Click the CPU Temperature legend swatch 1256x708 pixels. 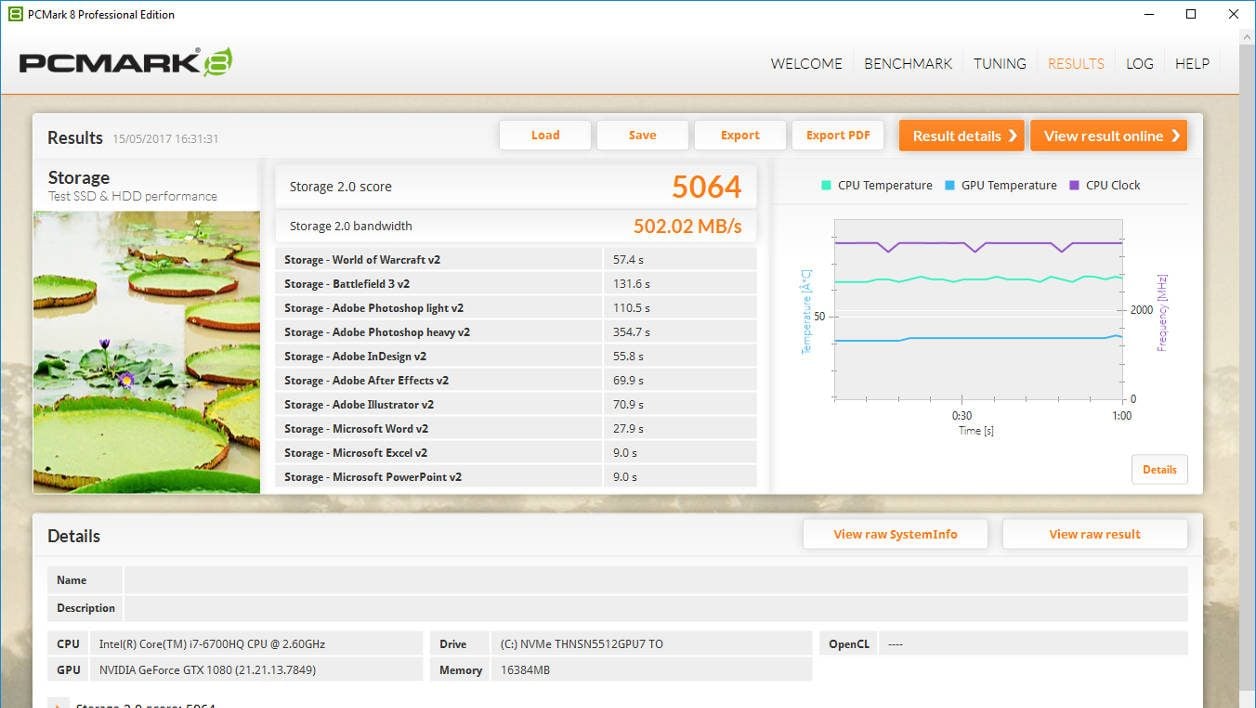click(826, 185)
